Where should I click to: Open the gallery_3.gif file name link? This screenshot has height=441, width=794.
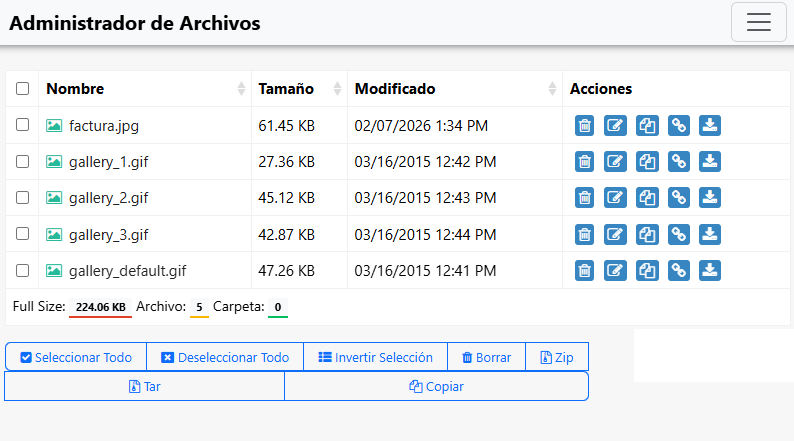108,234
